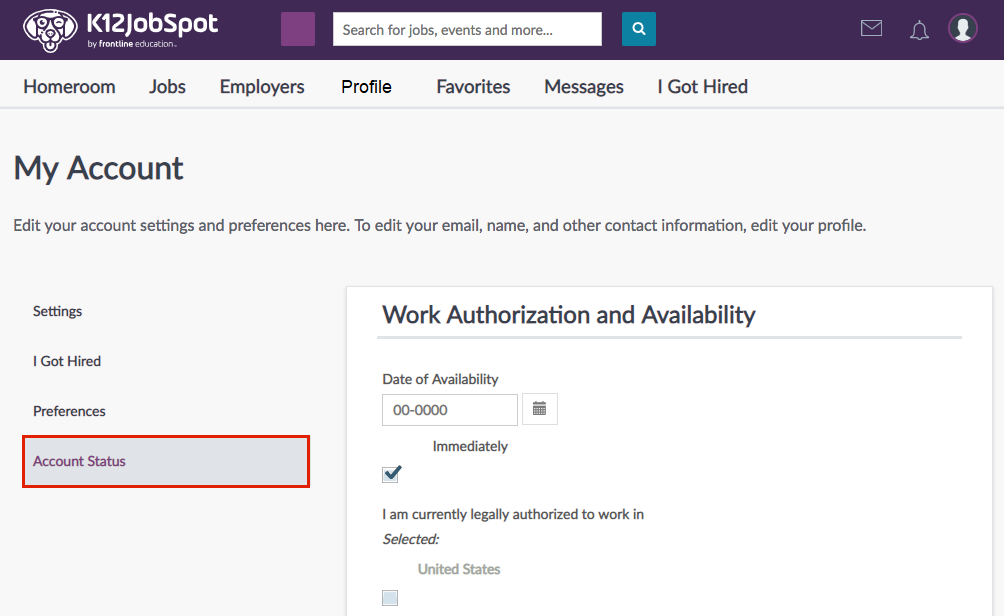The image size is (1004, 616).
Task: Go to the I Got Hired page
Action: tap(702, 87)
